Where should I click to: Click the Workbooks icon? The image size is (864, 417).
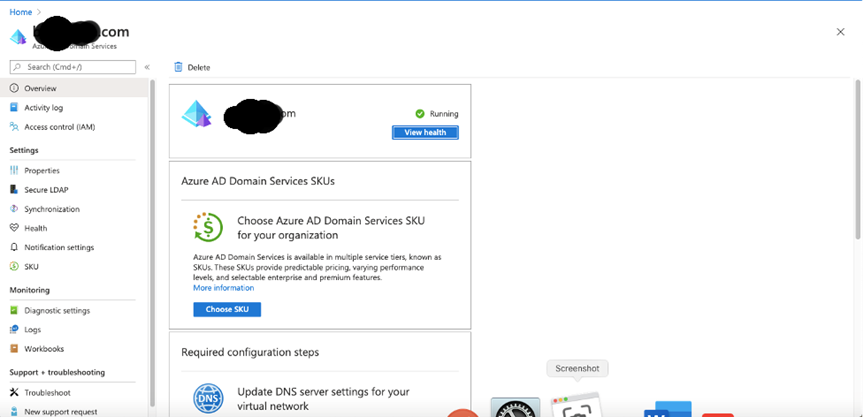[x=14, y=349]
